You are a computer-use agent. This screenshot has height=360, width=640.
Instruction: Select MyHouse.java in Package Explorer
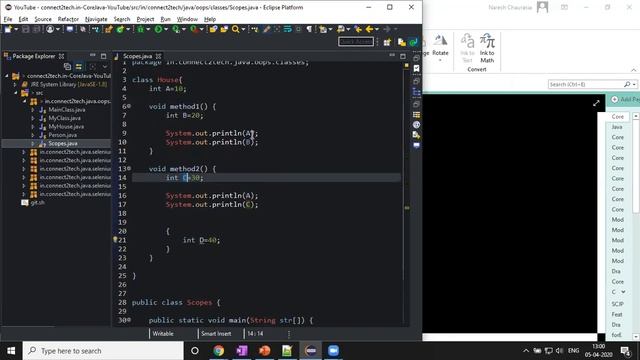tap(66, 127)
